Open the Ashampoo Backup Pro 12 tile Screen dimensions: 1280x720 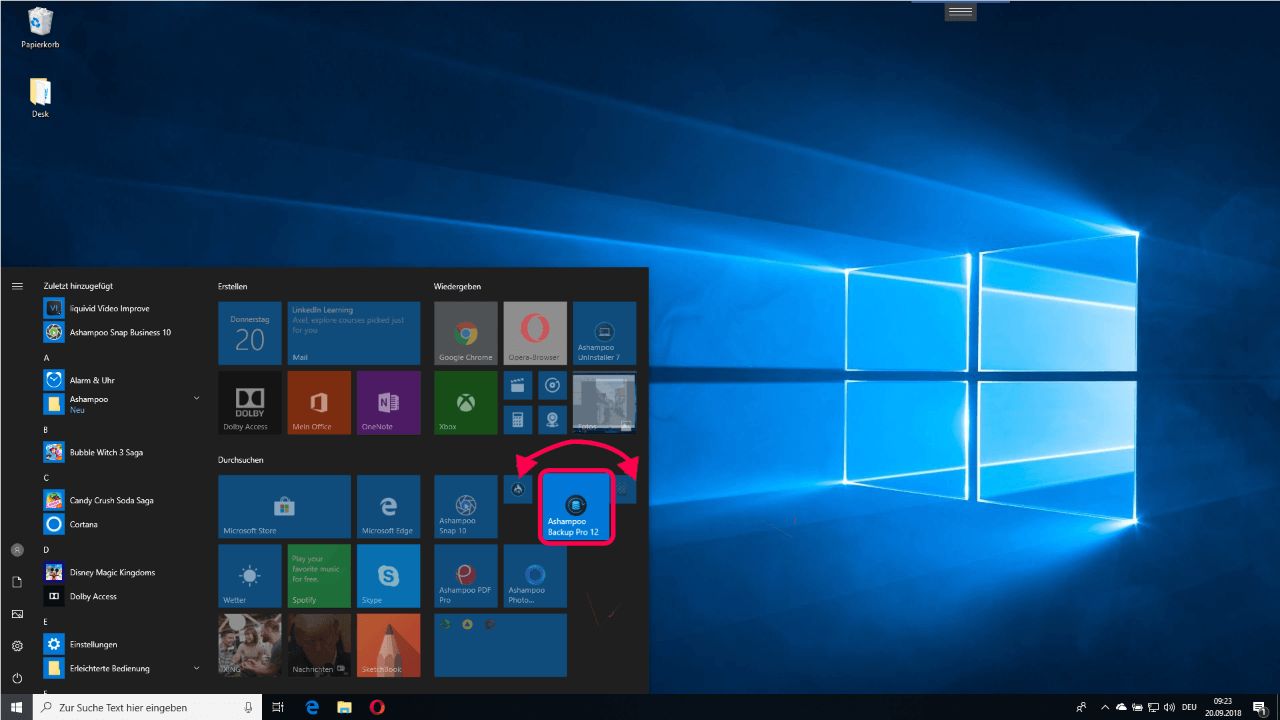[576, 507]
